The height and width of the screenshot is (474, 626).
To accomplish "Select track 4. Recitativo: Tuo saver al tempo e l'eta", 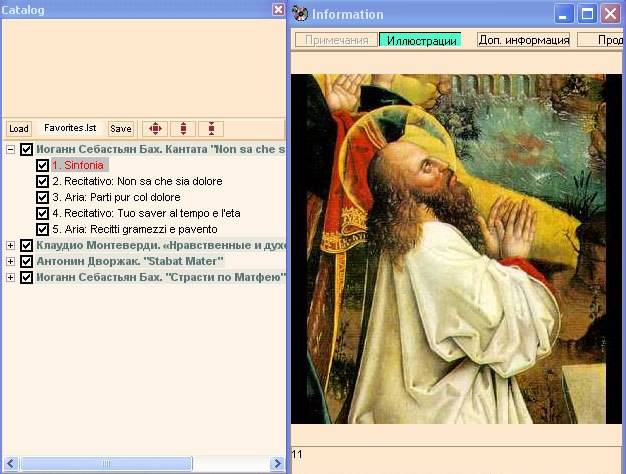I will (x=146, y=213).
